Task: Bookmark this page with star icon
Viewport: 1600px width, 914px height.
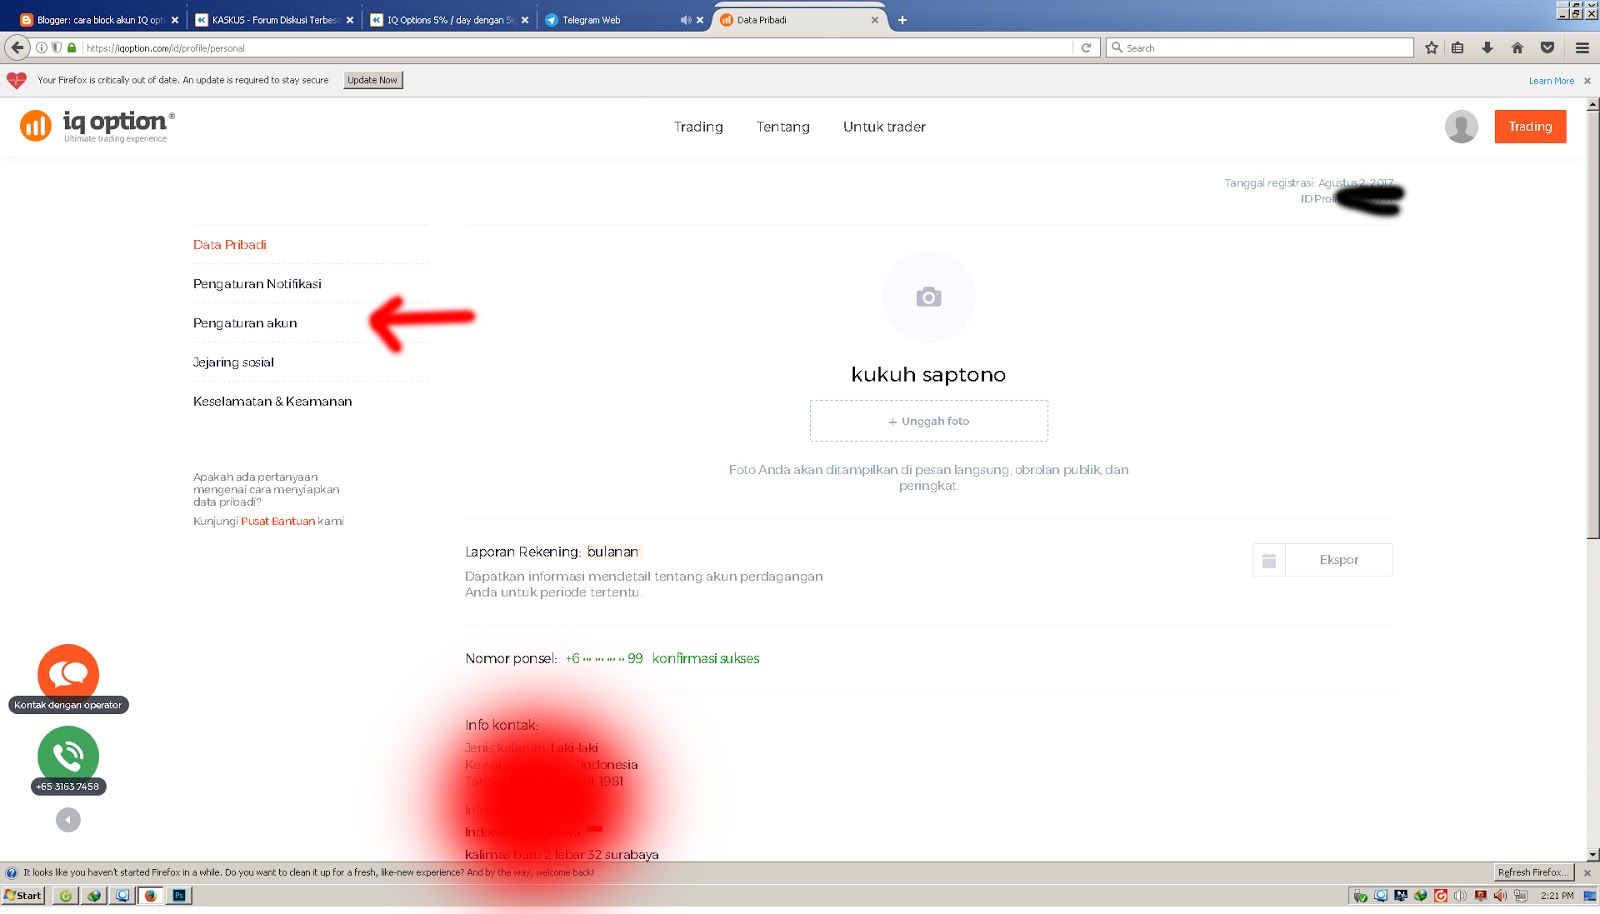Action: pyautogui.click(x=1431, y=47)
